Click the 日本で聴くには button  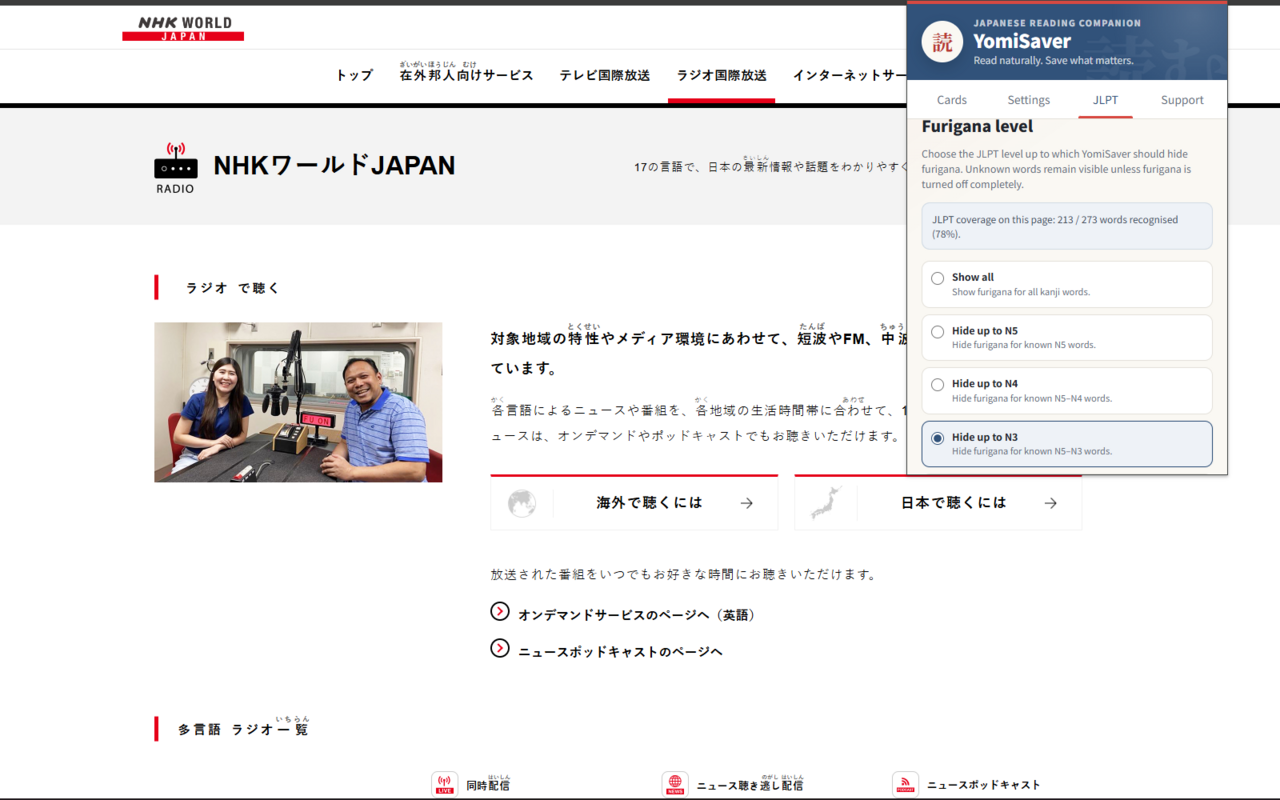tap(938, 502)
